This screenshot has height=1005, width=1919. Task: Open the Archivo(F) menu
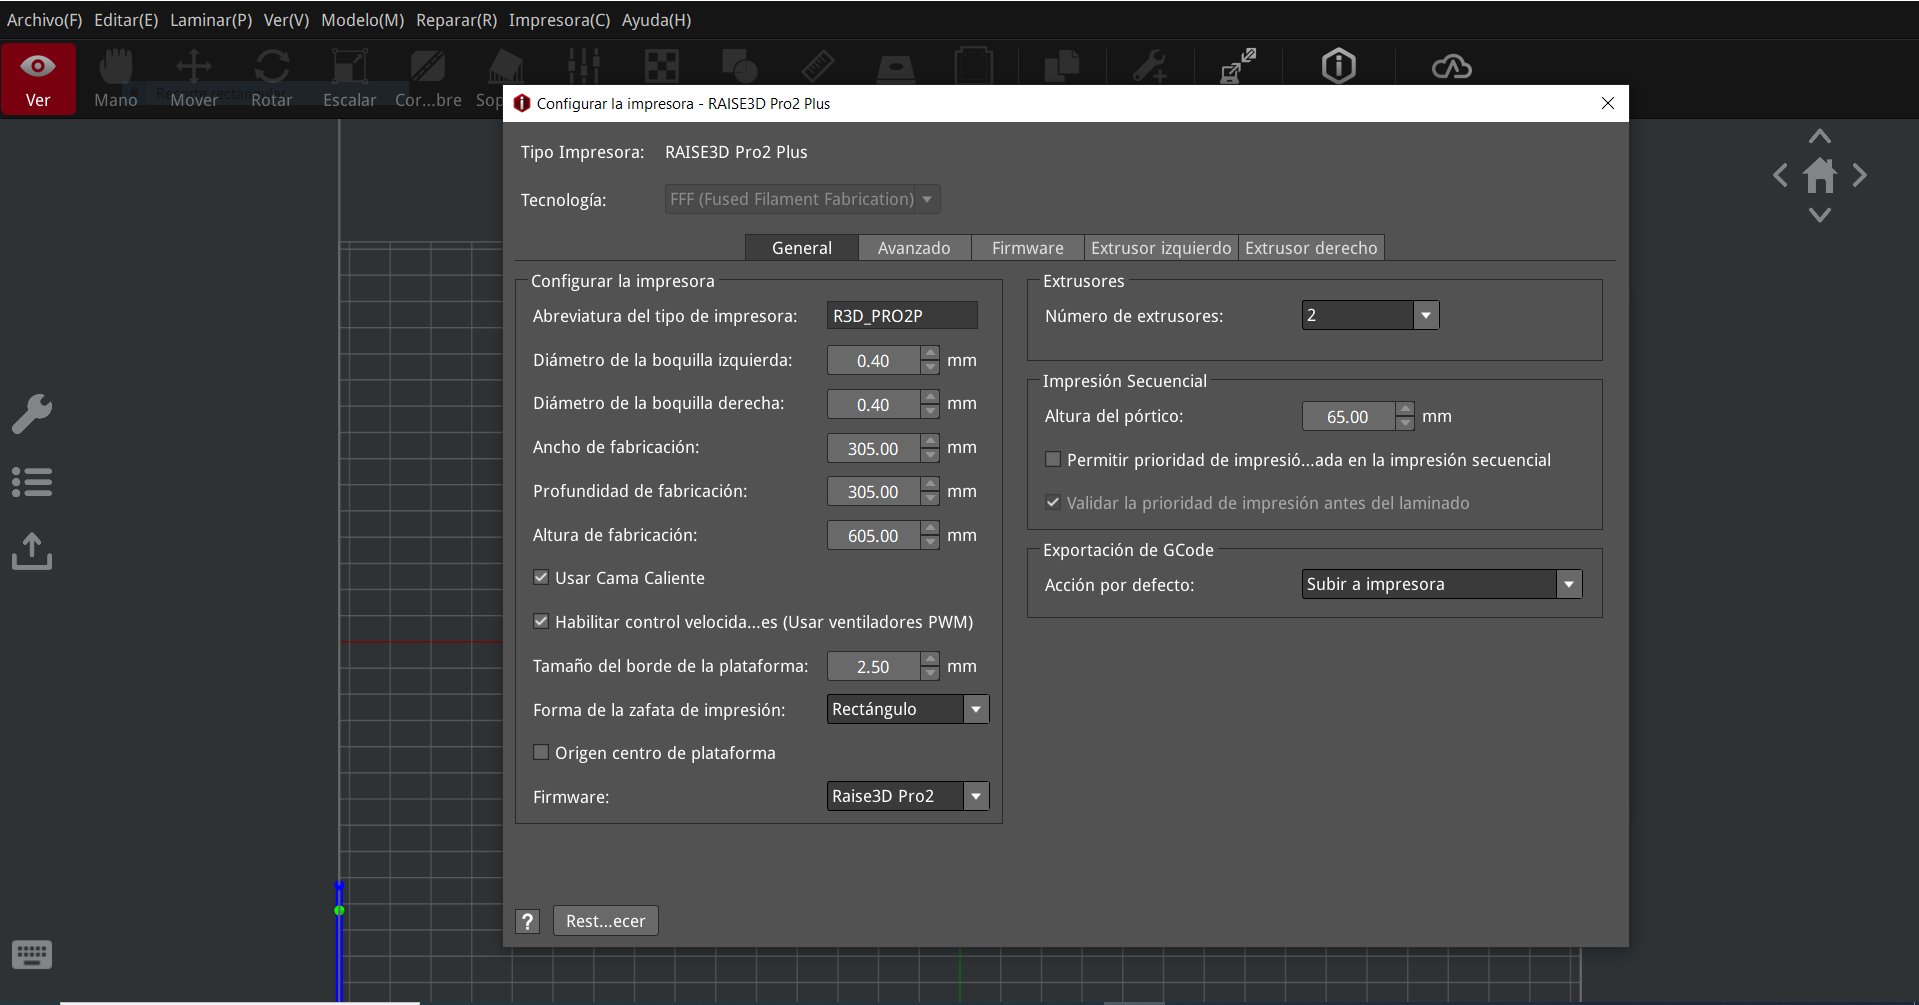pyautogui.click(x=45, y=20)
